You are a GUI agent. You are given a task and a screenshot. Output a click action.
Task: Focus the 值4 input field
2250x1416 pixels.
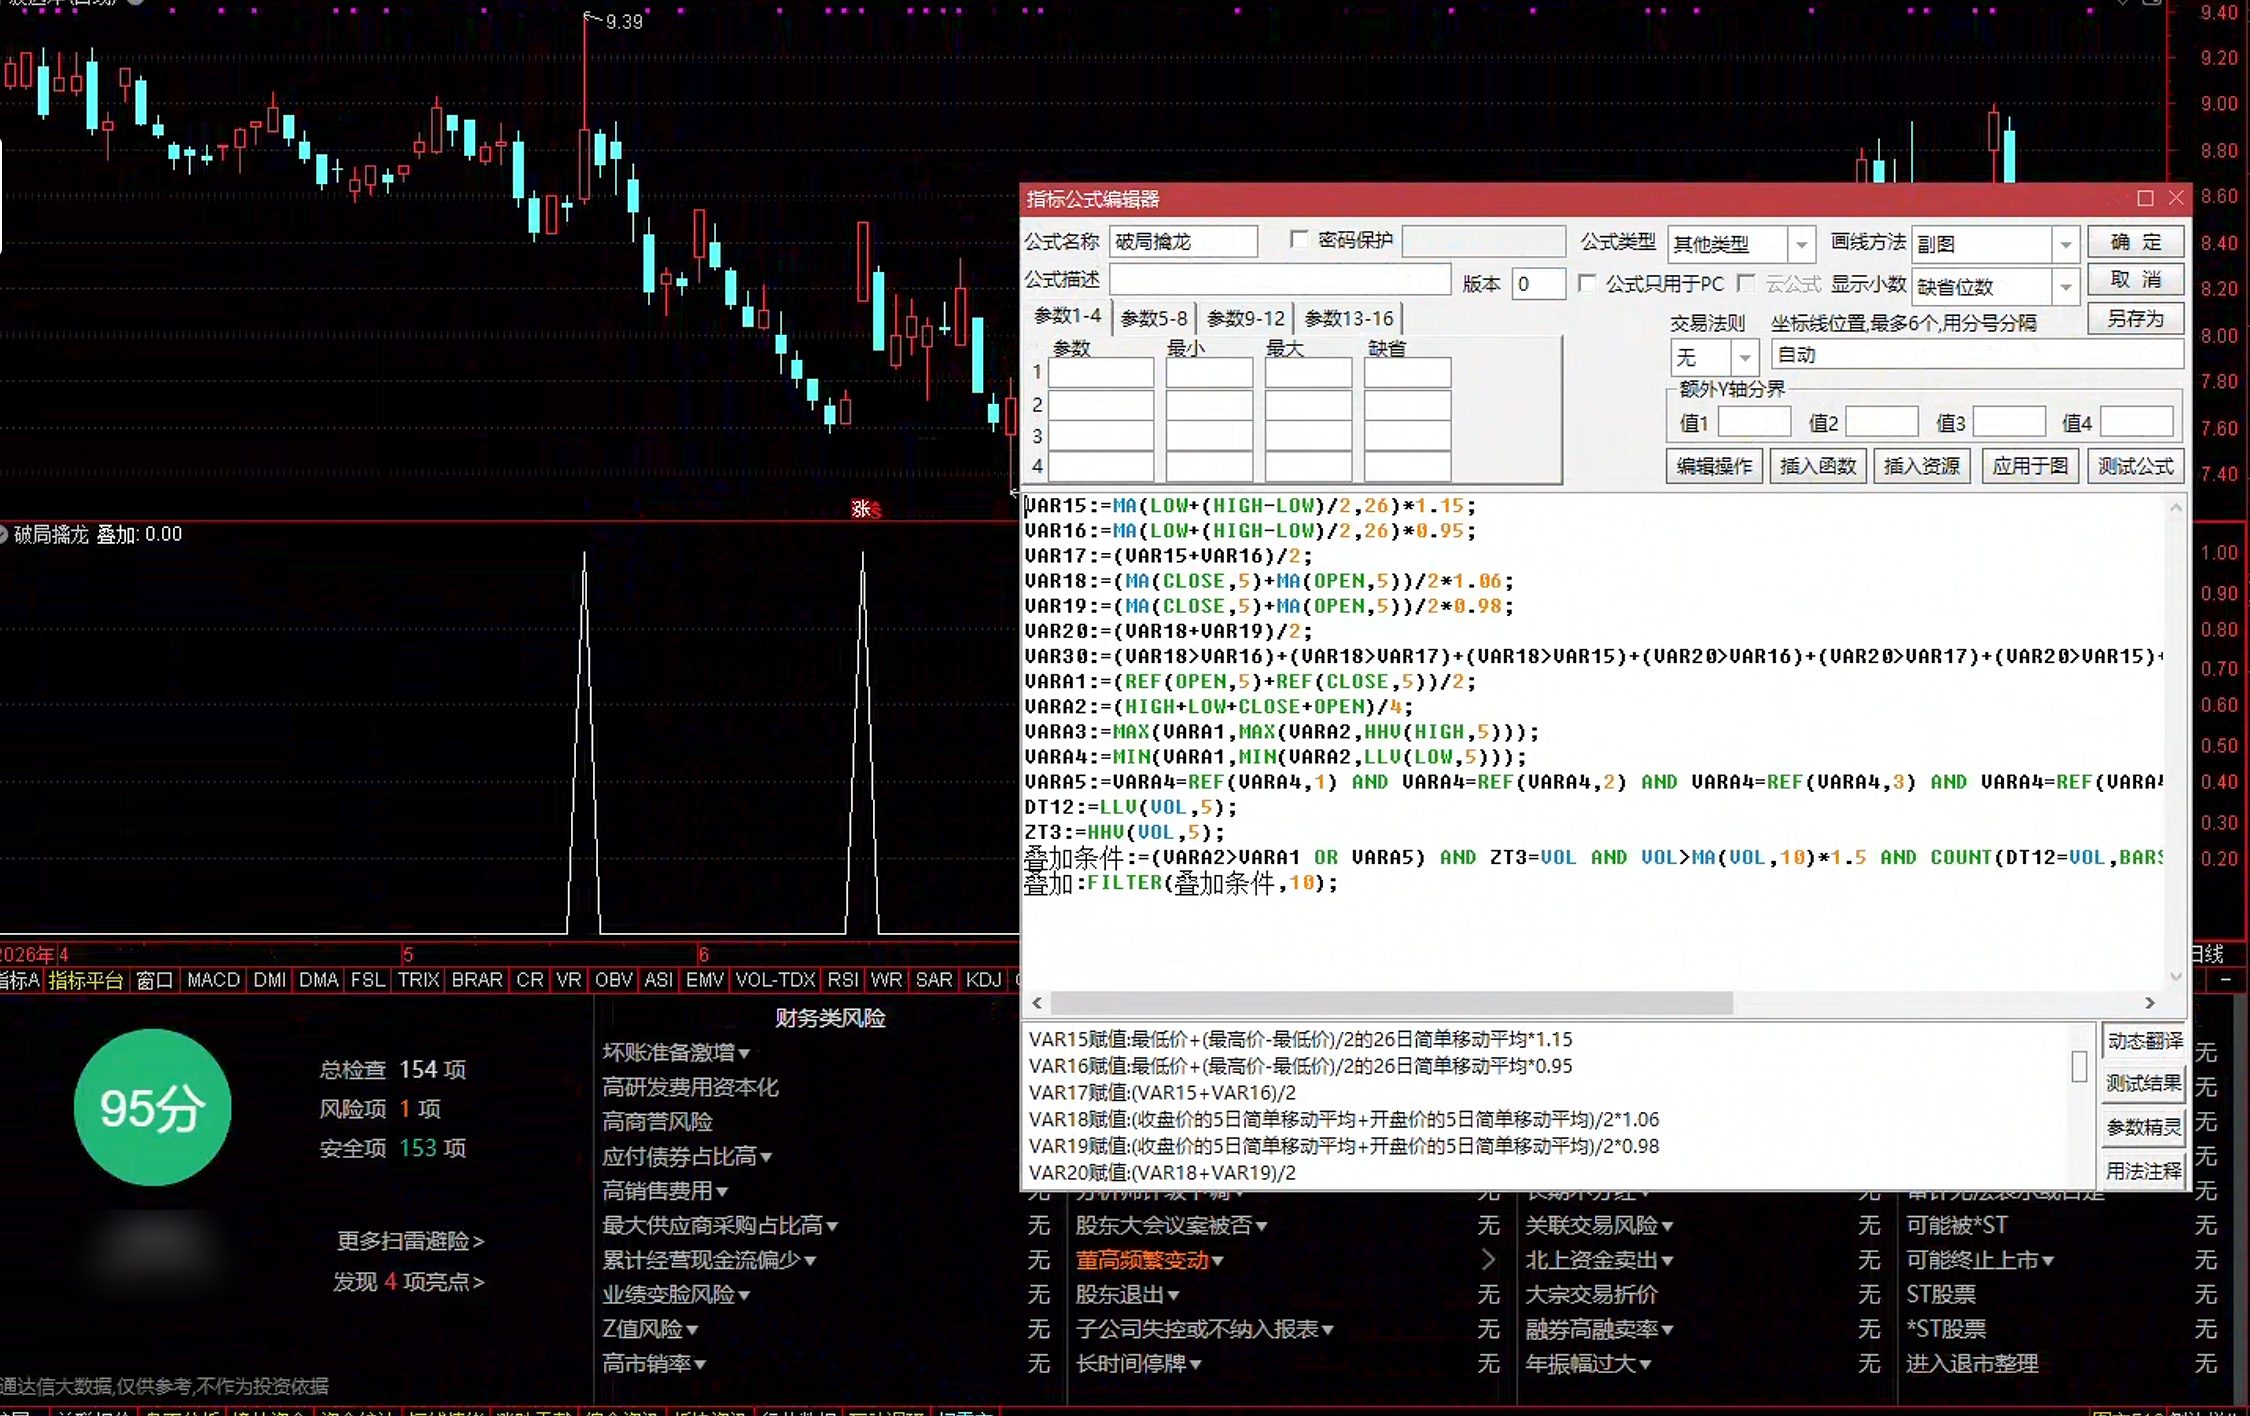(x=2137, y=422)
